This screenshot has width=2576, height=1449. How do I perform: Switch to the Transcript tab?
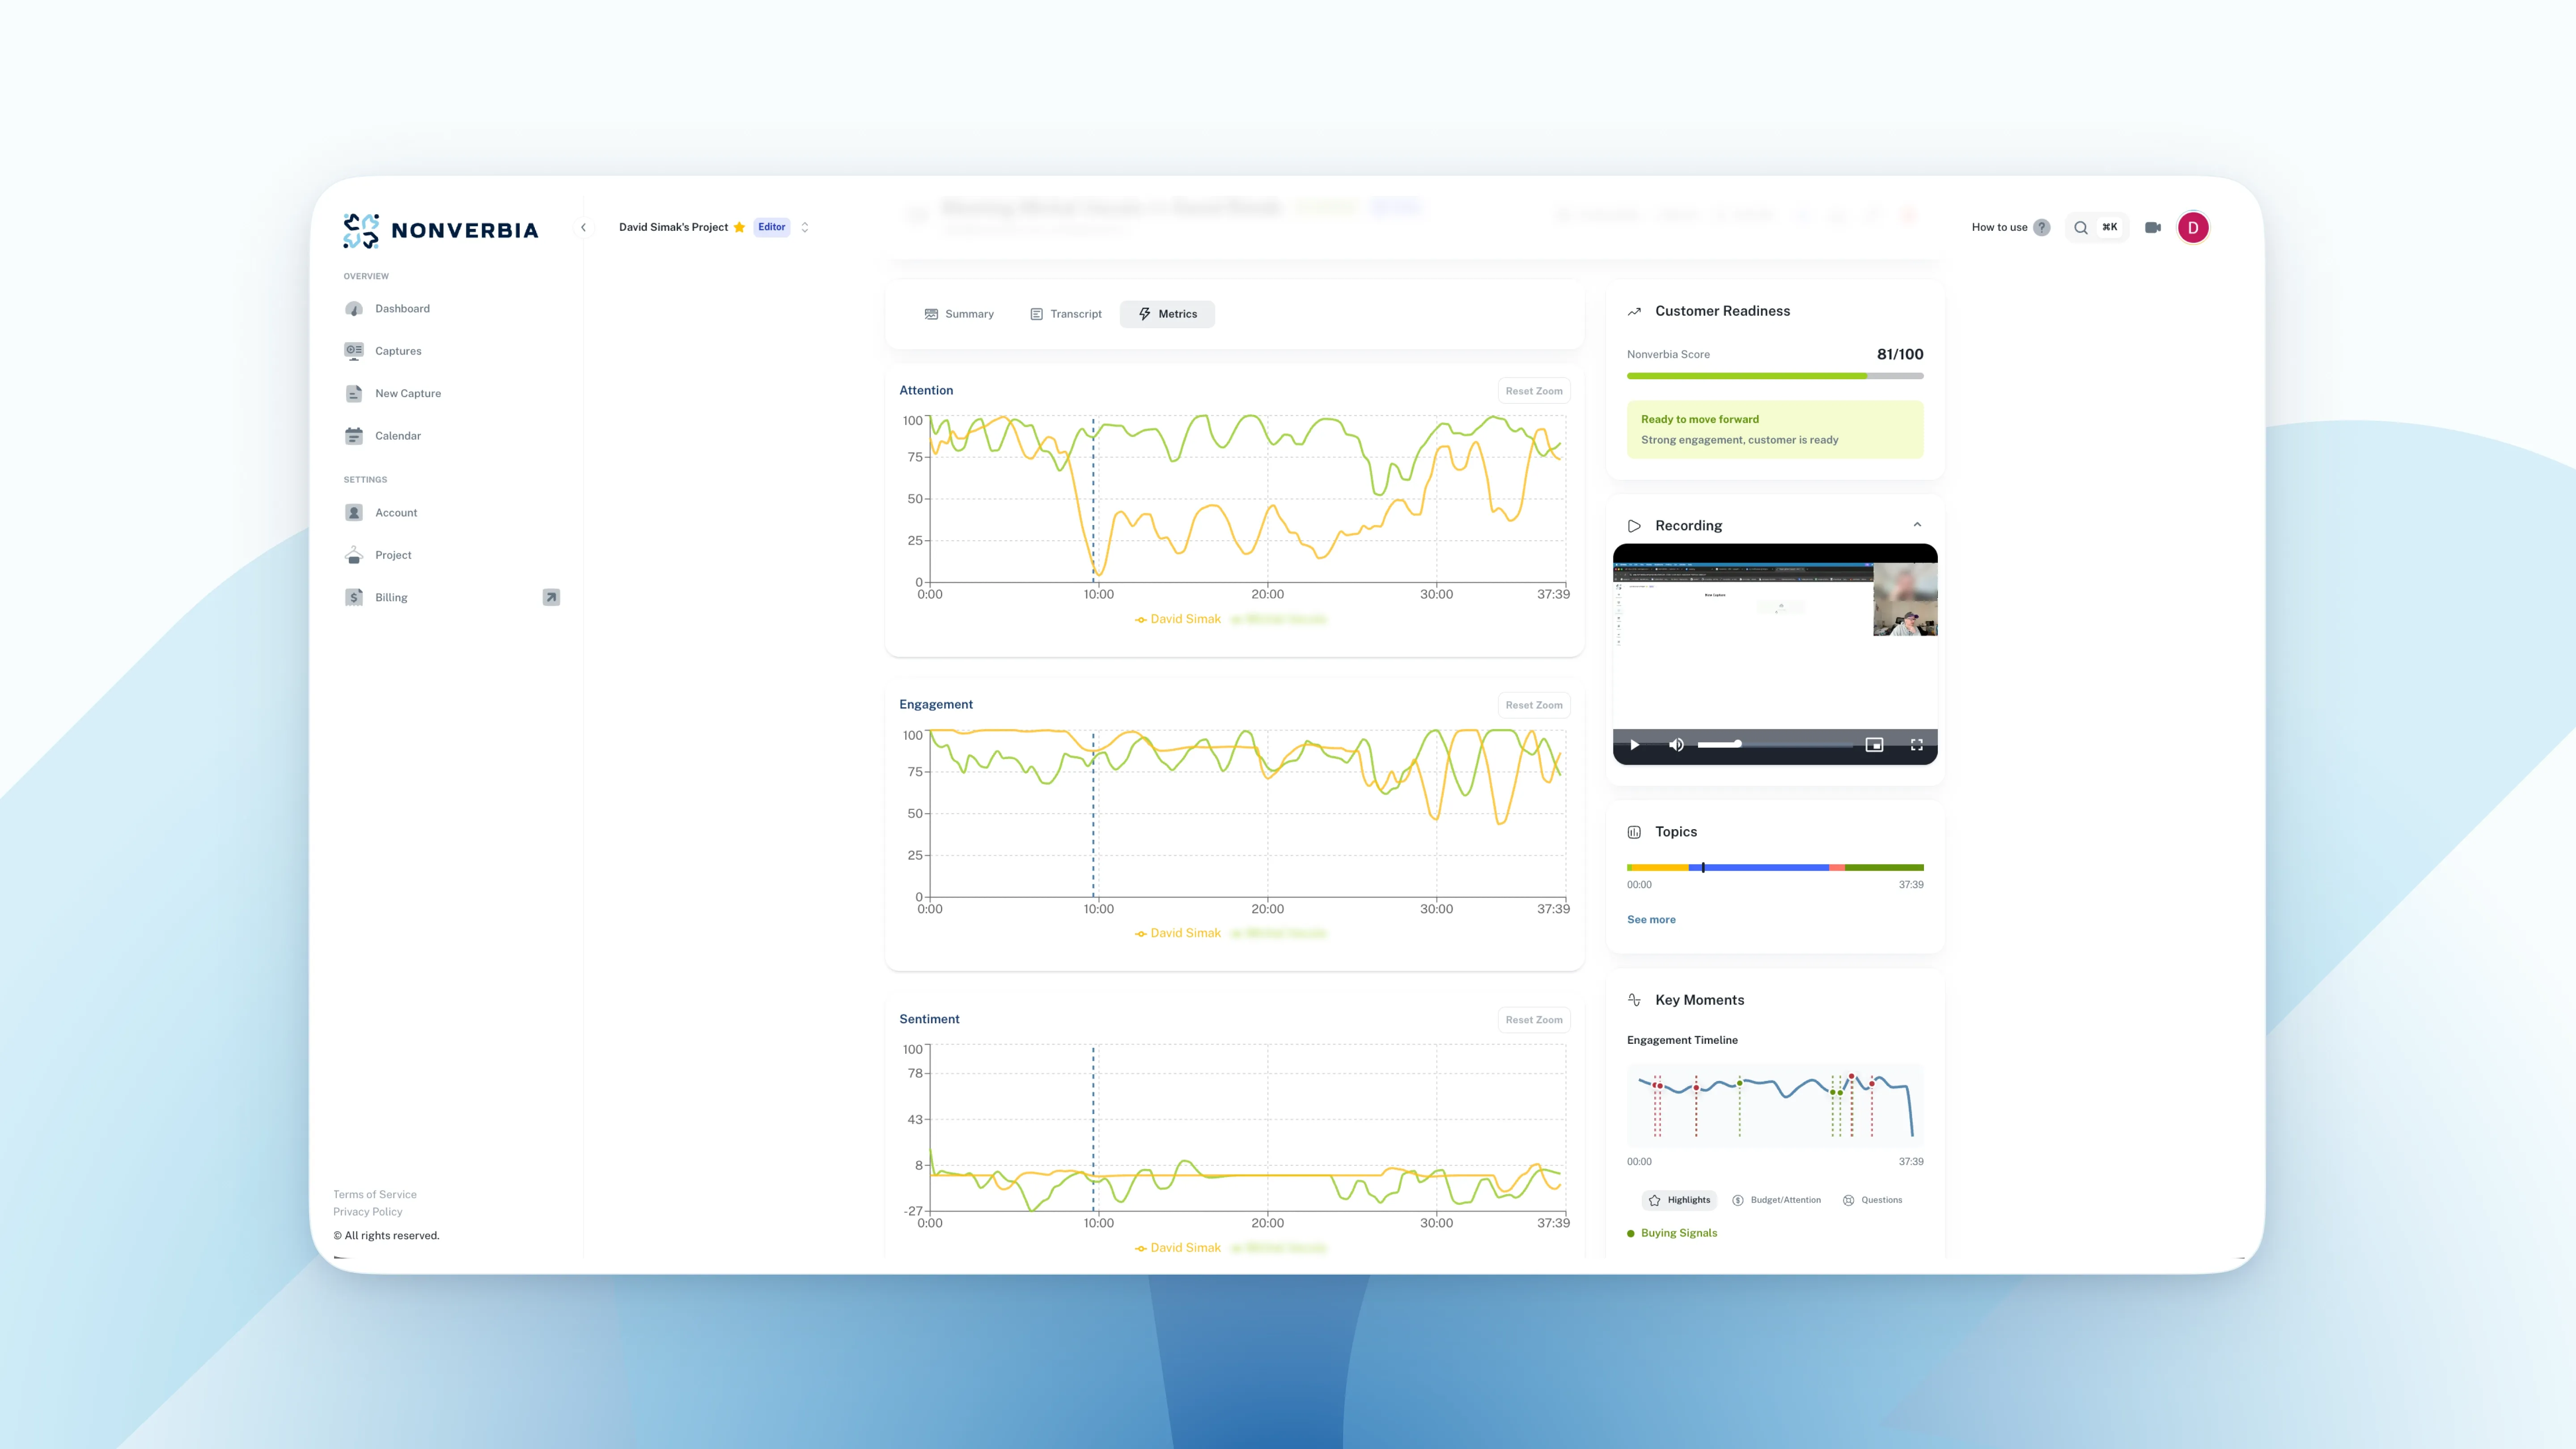1066,314
